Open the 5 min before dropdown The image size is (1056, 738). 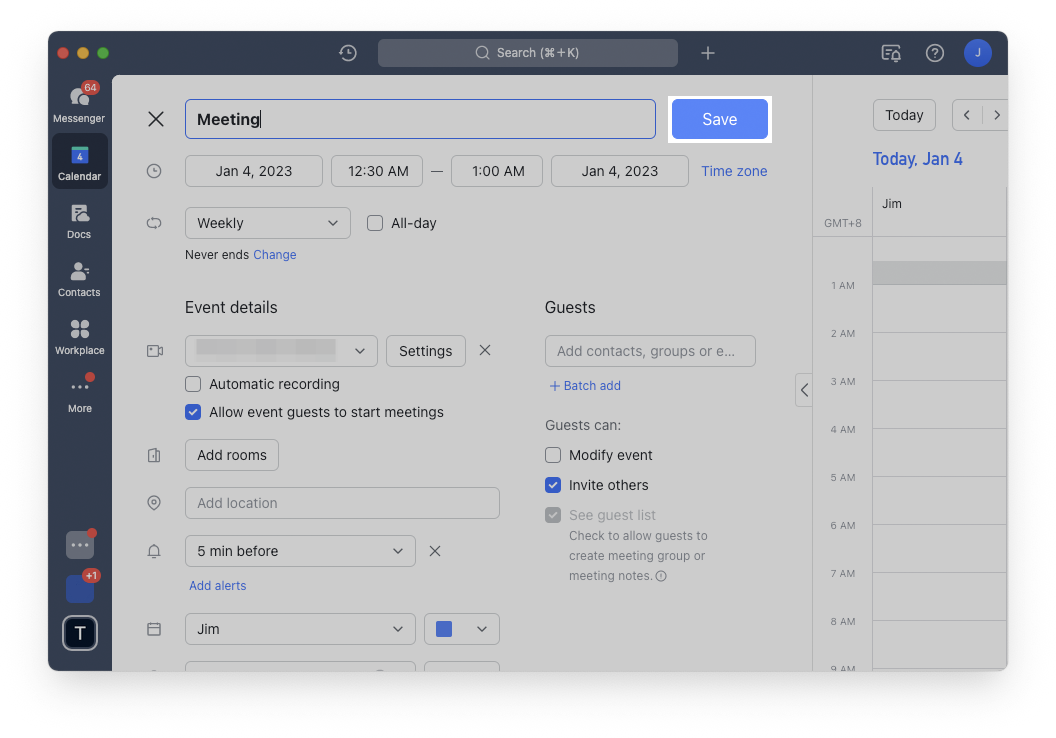click(x=300, y=551)
